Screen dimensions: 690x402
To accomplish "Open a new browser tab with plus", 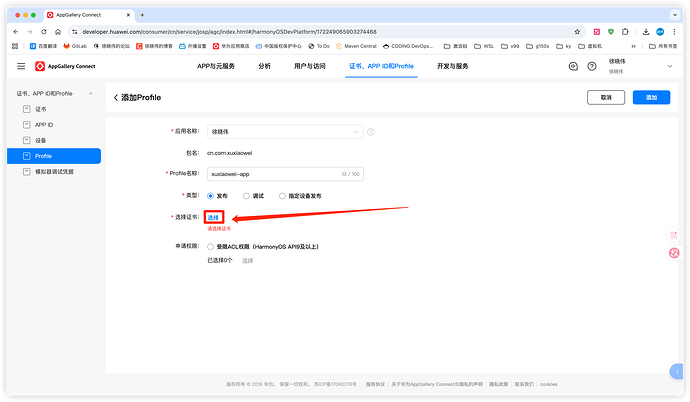I will [142, 15].
